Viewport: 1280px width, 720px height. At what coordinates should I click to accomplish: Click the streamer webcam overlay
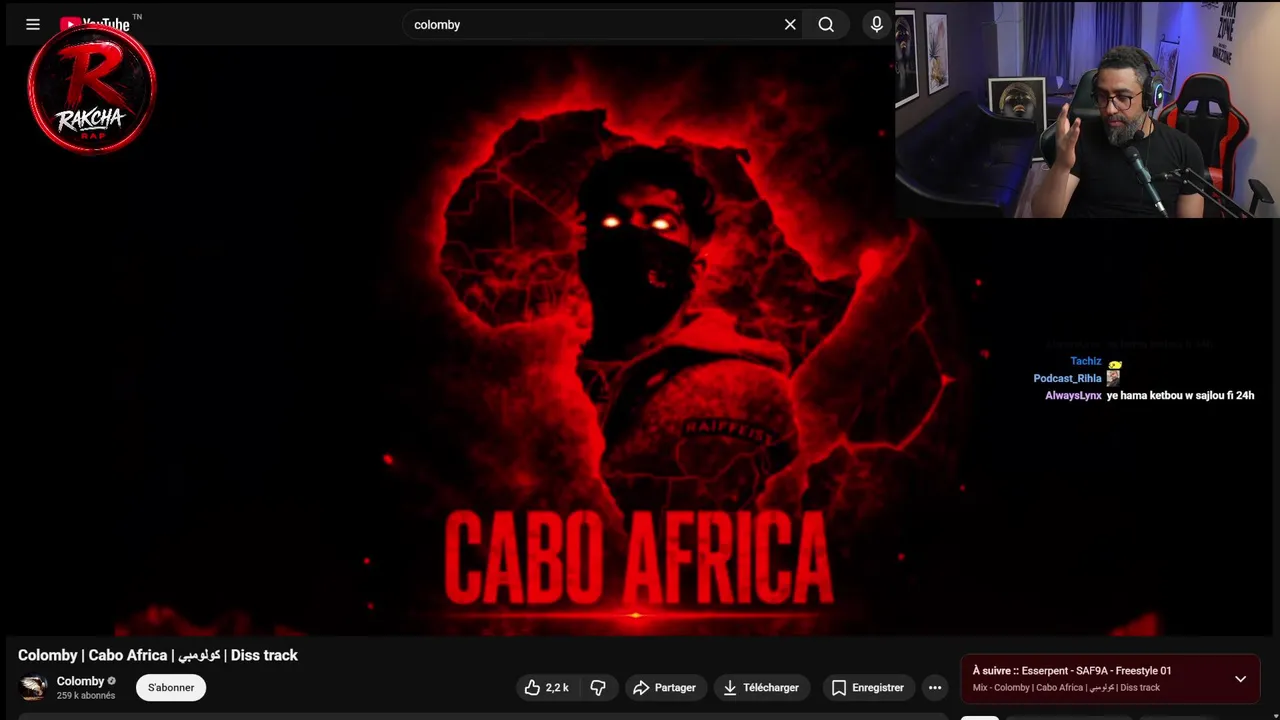pyautogui.click(x=1087, y=109)
